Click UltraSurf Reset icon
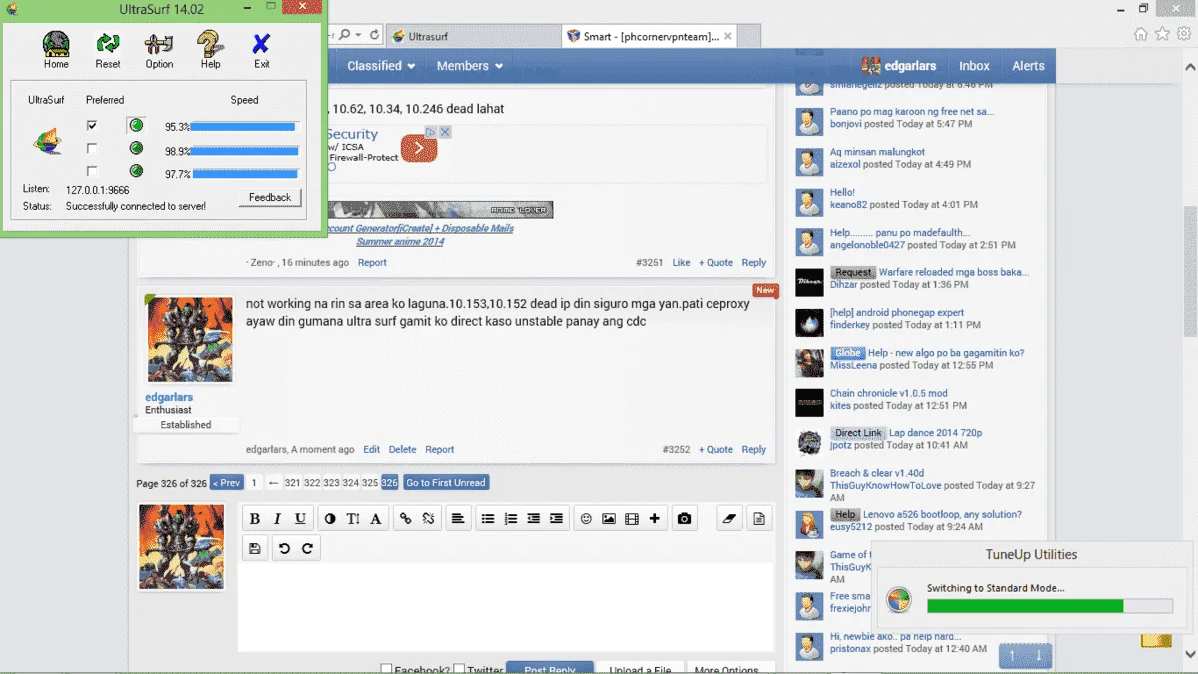 pos(108,50)
